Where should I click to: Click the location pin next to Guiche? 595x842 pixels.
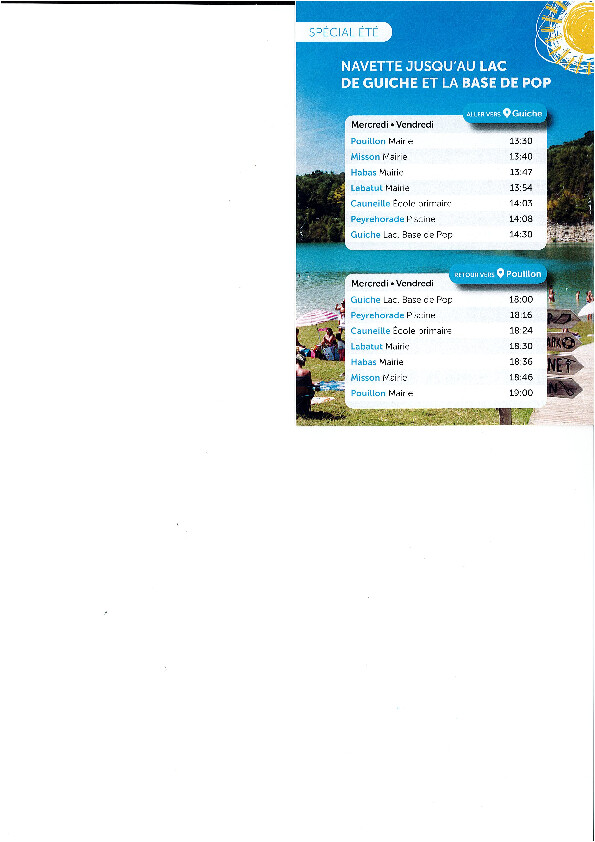[506, 113]
